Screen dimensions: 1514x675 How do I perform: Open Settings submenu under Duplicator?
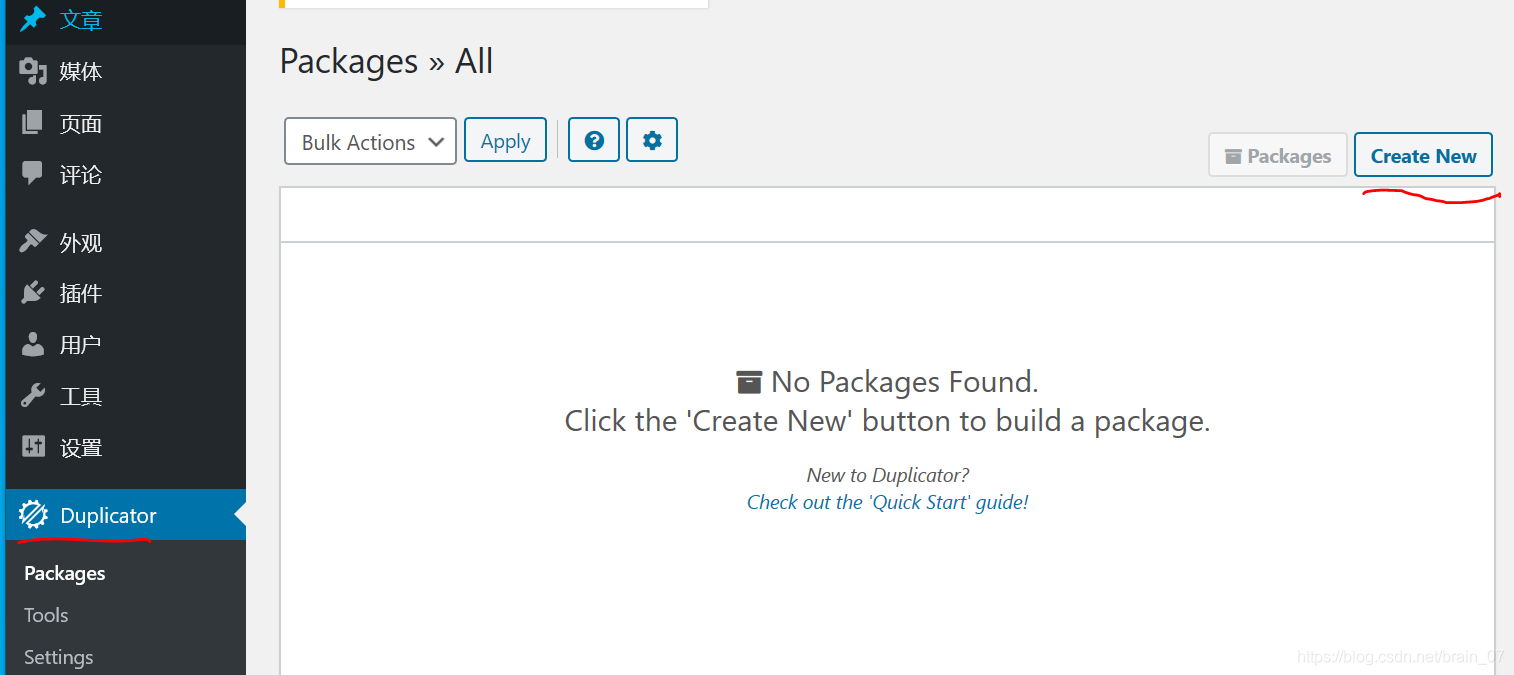pyautogui.click(x=58, y=657)
